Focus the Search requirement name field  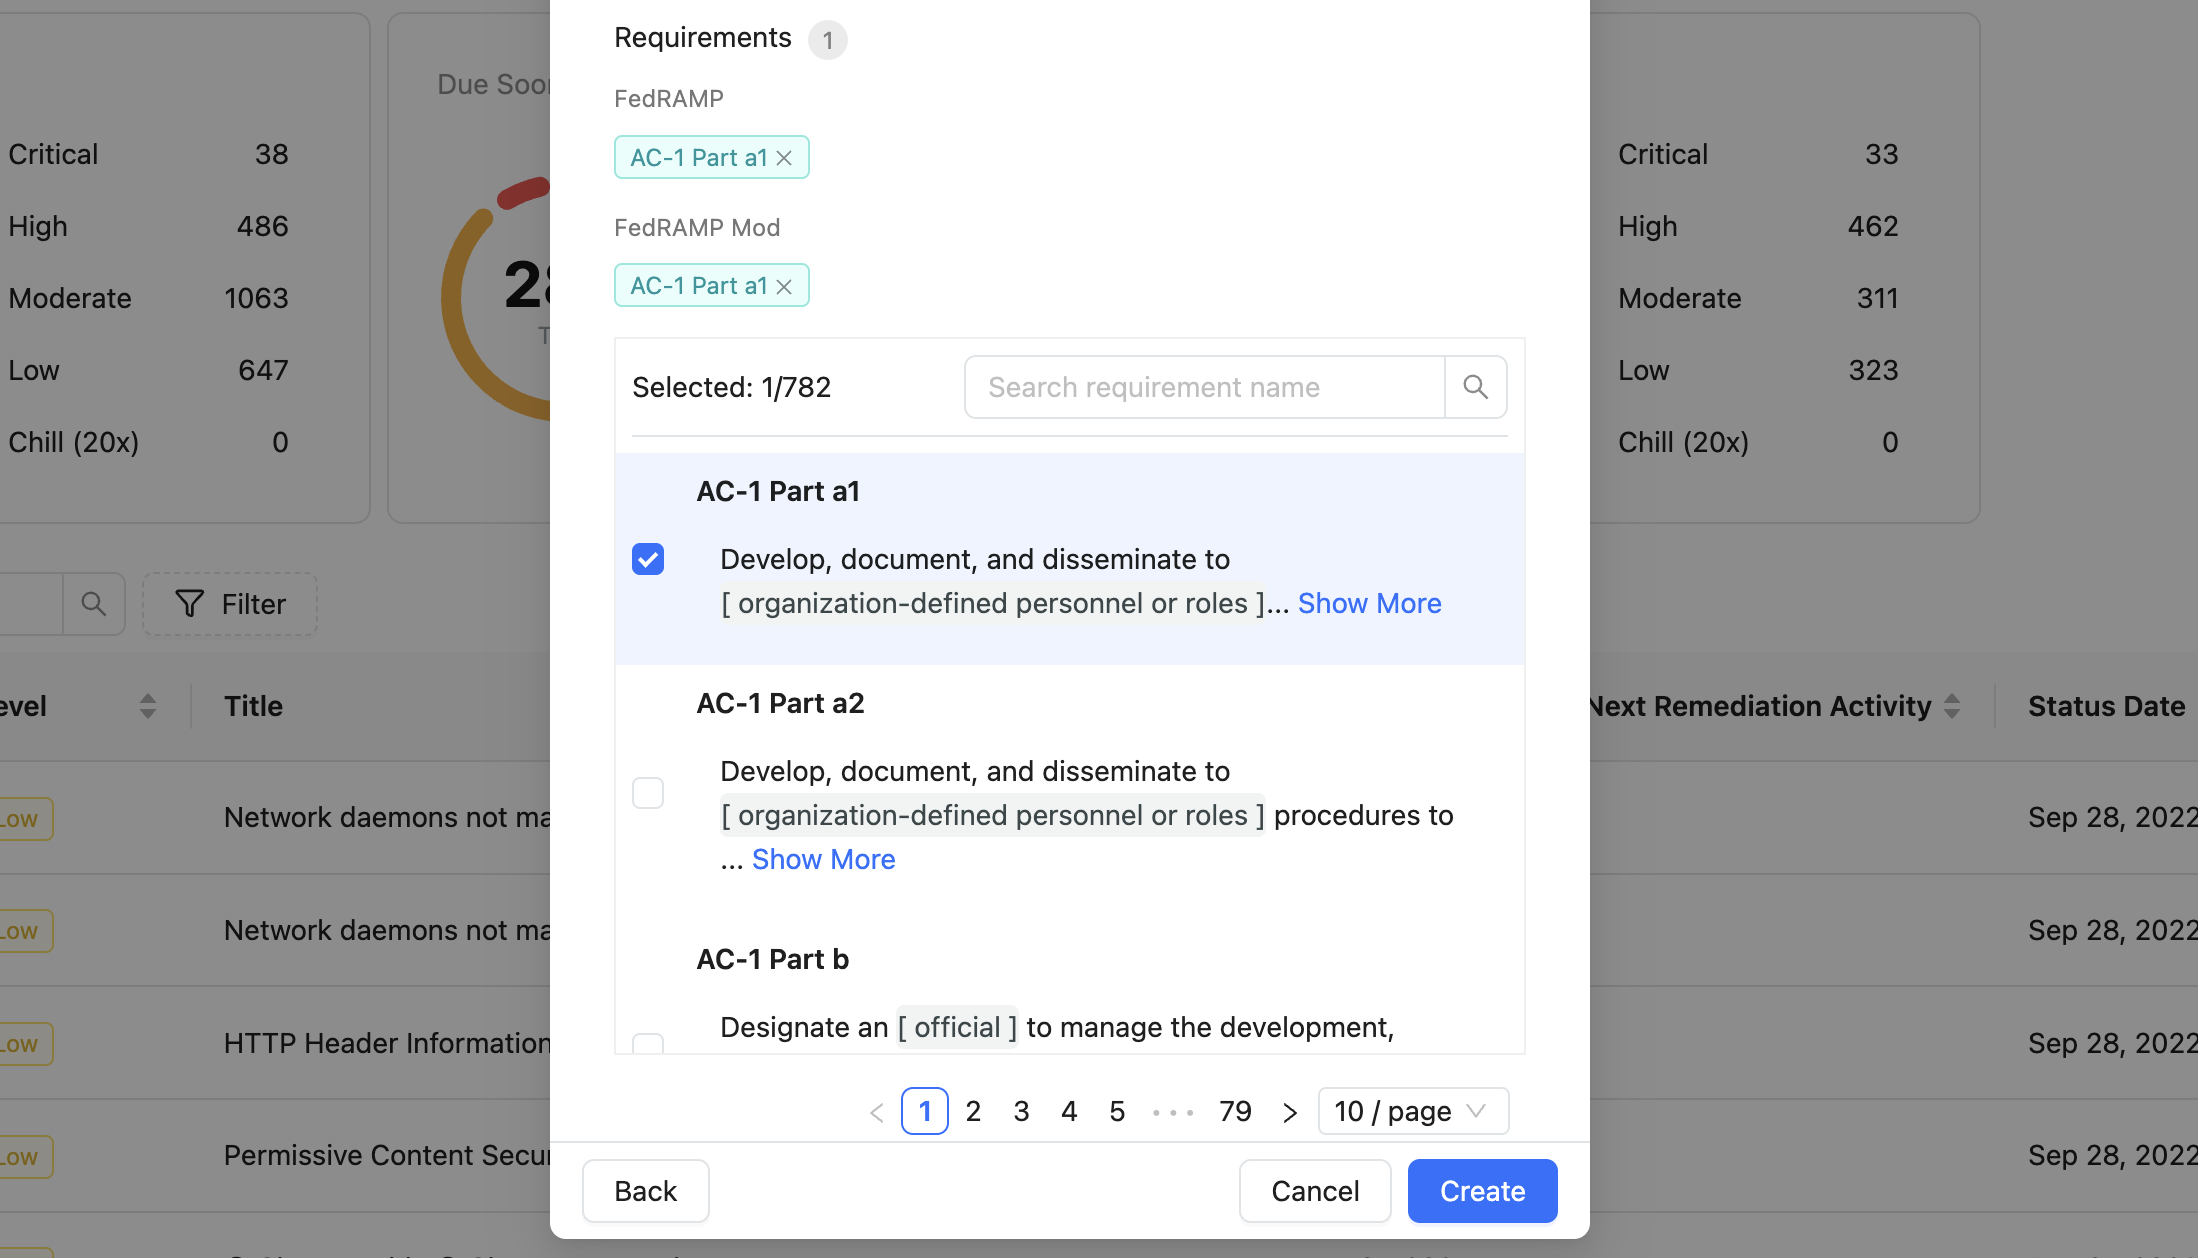[x=1204, y=387]
